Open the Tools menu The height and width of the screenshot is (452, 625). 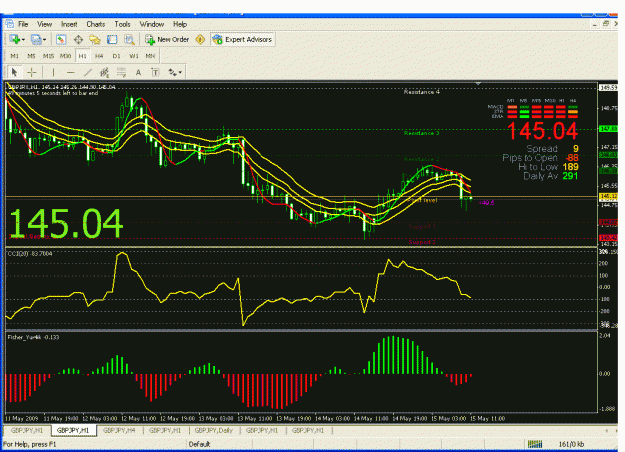pyautogui.click(x=122, y=24)
